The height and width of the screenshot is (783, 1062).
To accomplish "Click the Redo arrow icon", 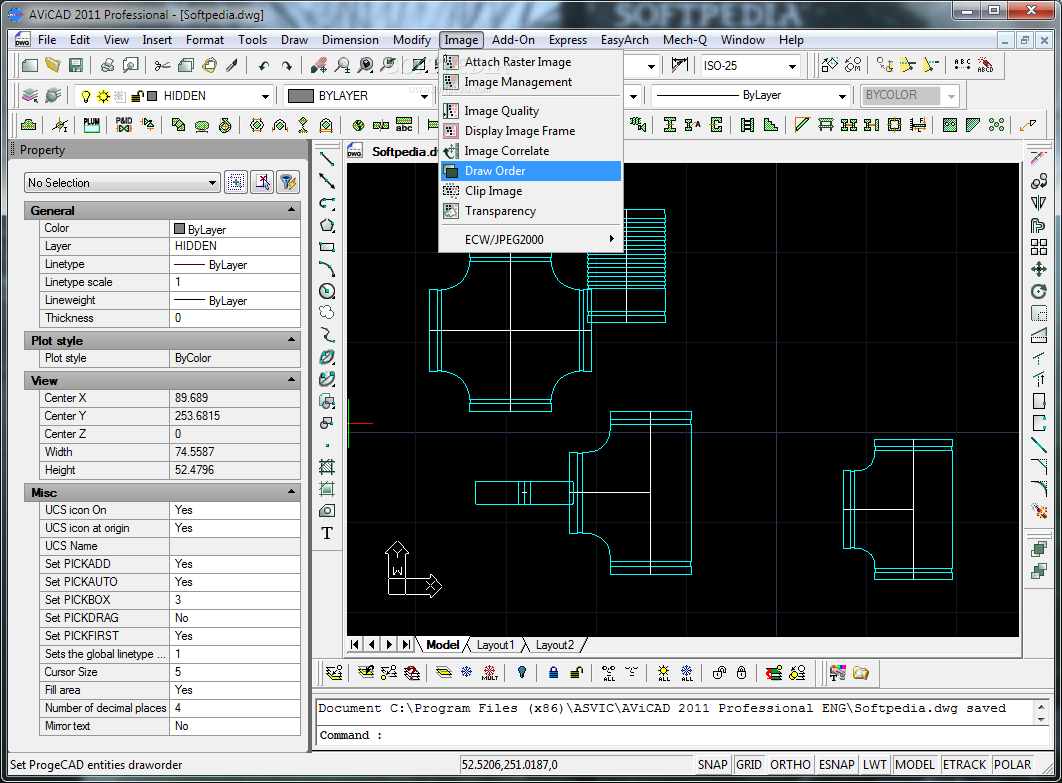I will [287, 66].
